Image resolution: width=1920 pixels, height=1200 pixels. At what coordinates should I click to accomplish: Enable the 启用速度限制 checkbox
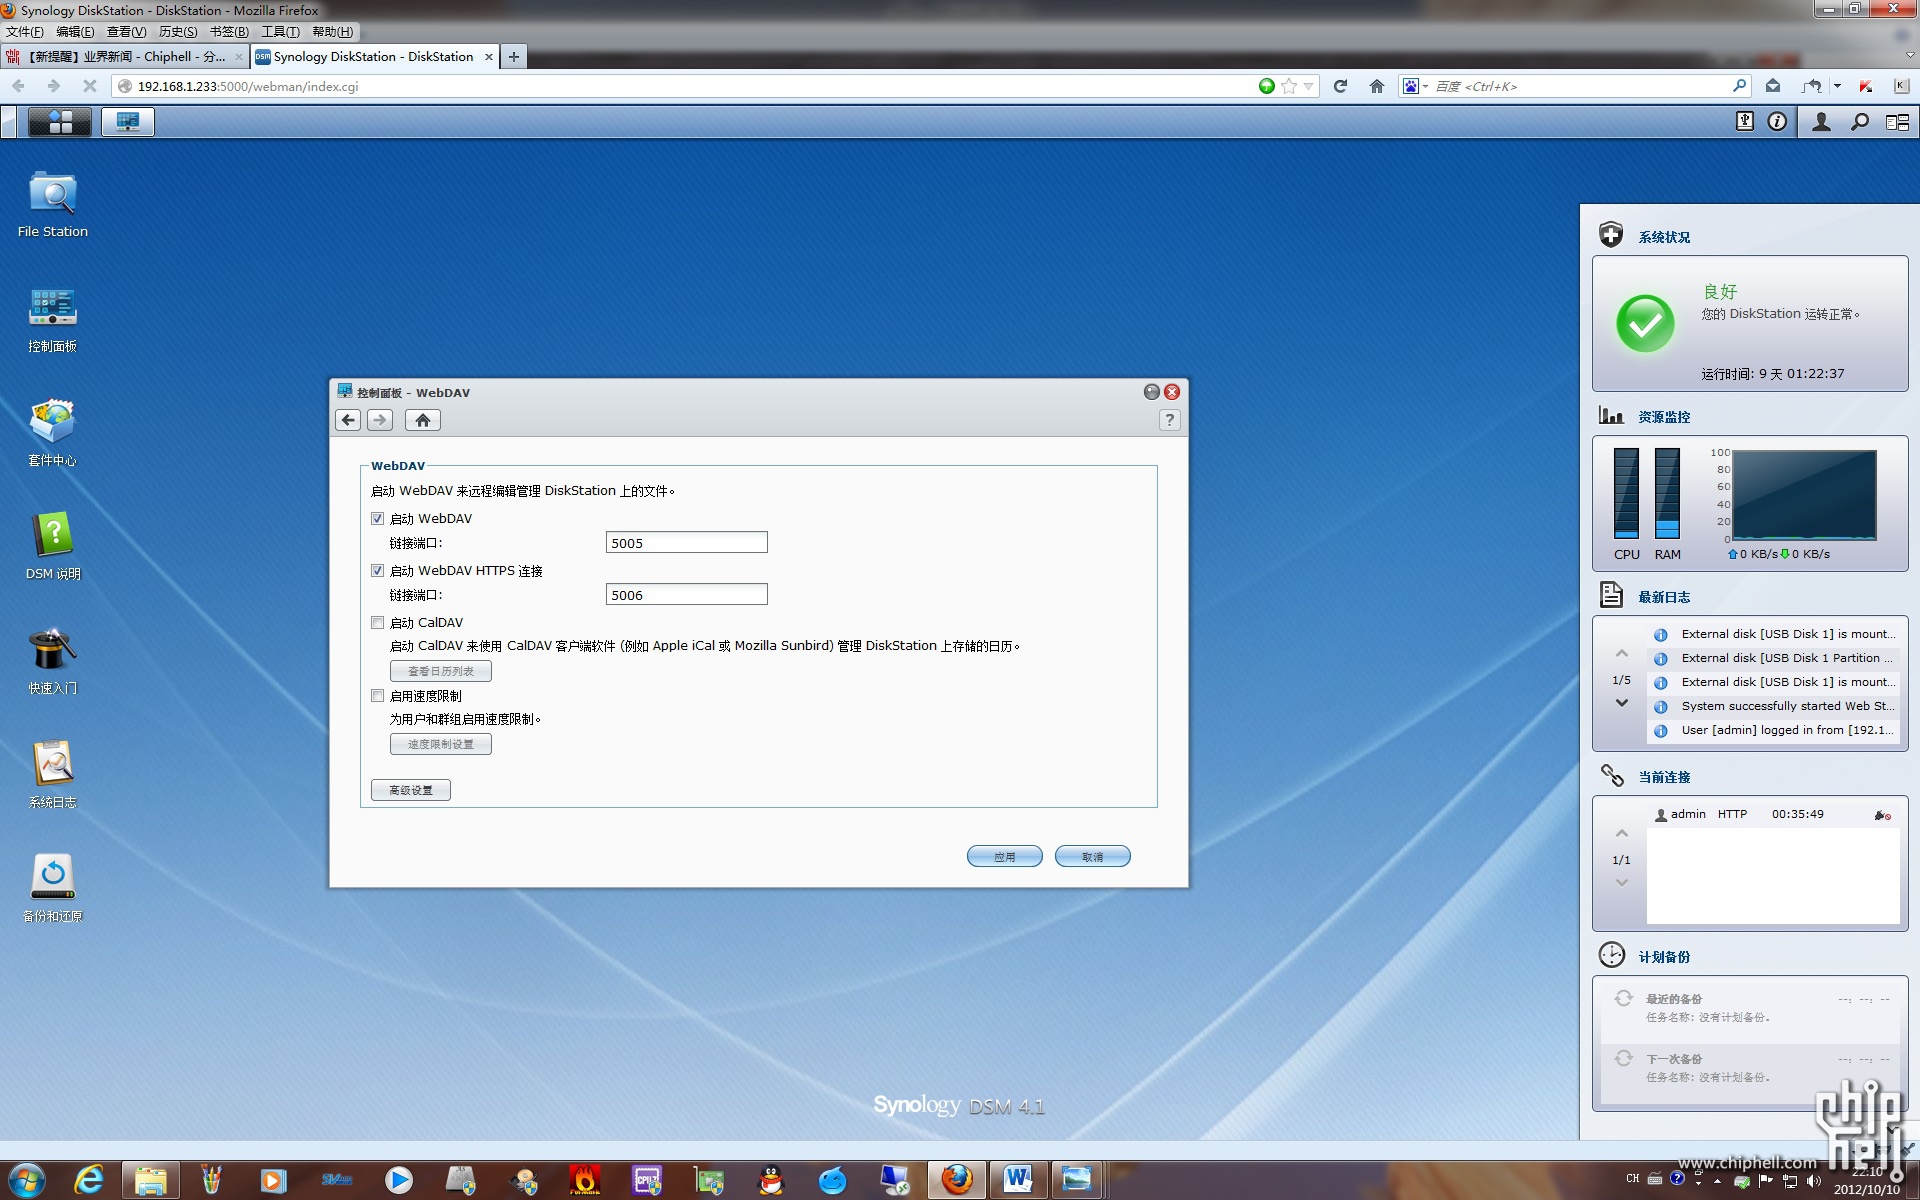(x=378, y=695)
